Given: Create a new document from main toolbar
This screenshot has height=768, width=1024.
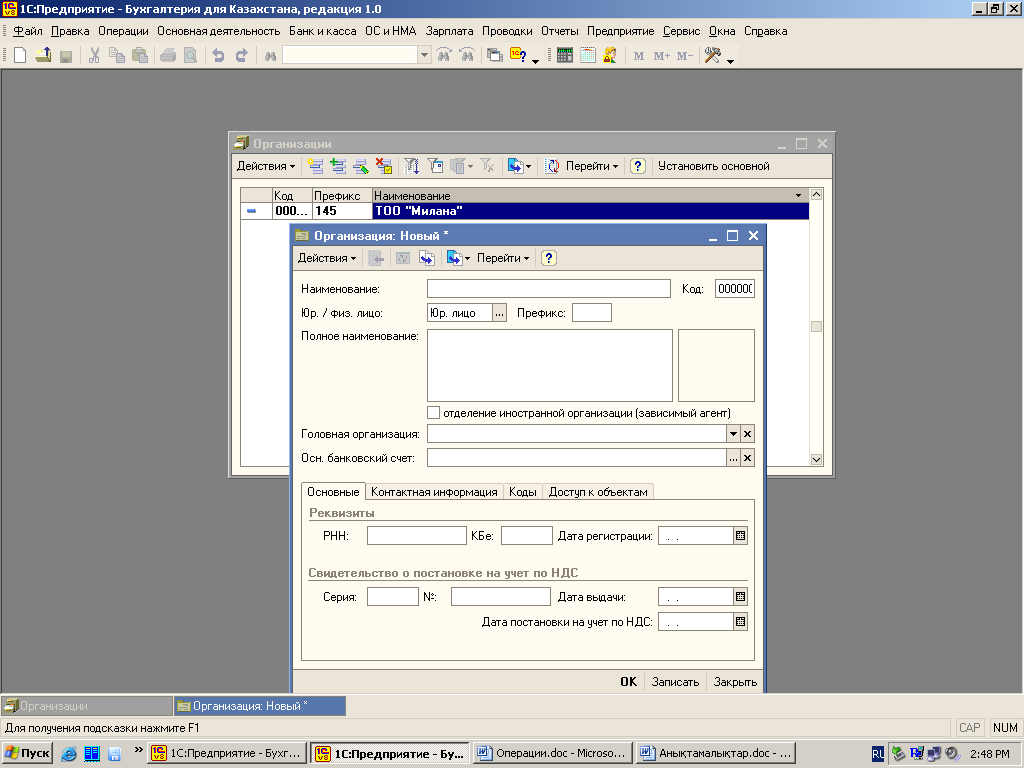Looking at the screenshot, I should tap(20, 56).
